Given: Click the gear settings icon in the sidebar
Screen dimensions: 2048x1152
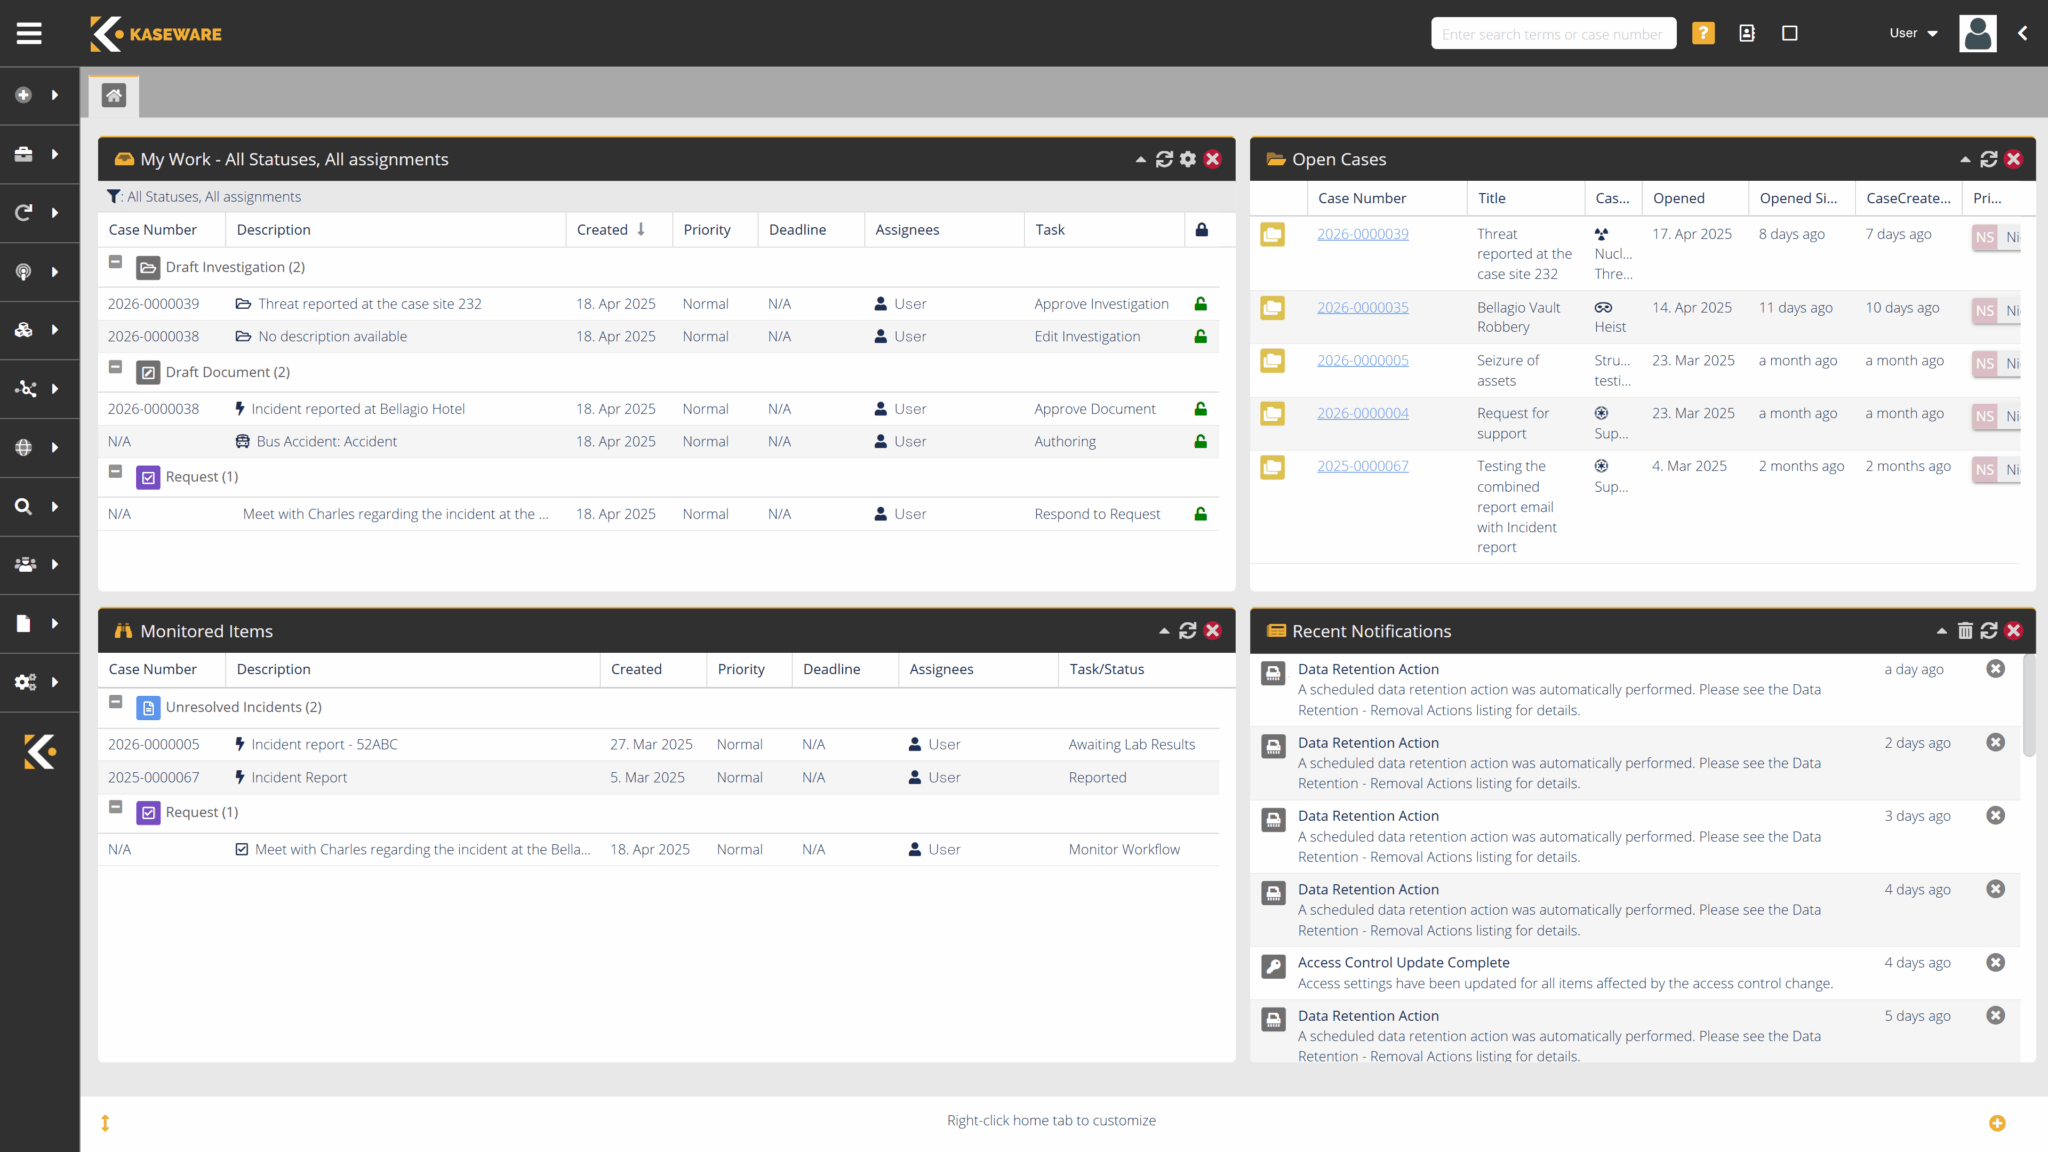Looking at the screenshot, I should click(25, 682).
